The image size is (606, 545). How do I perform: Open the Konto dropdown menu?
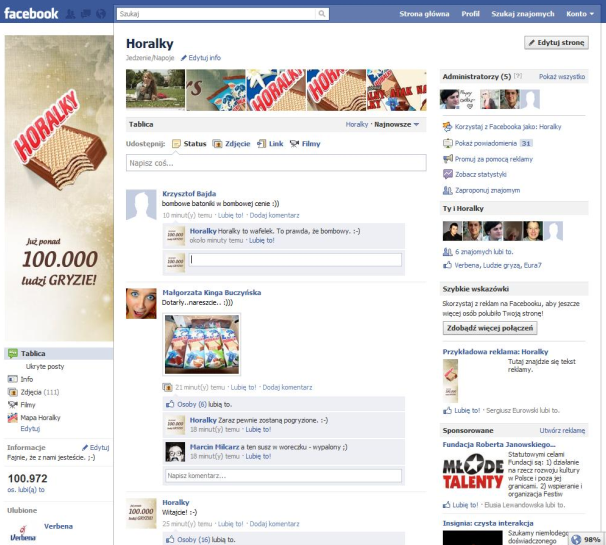point(580,14)
